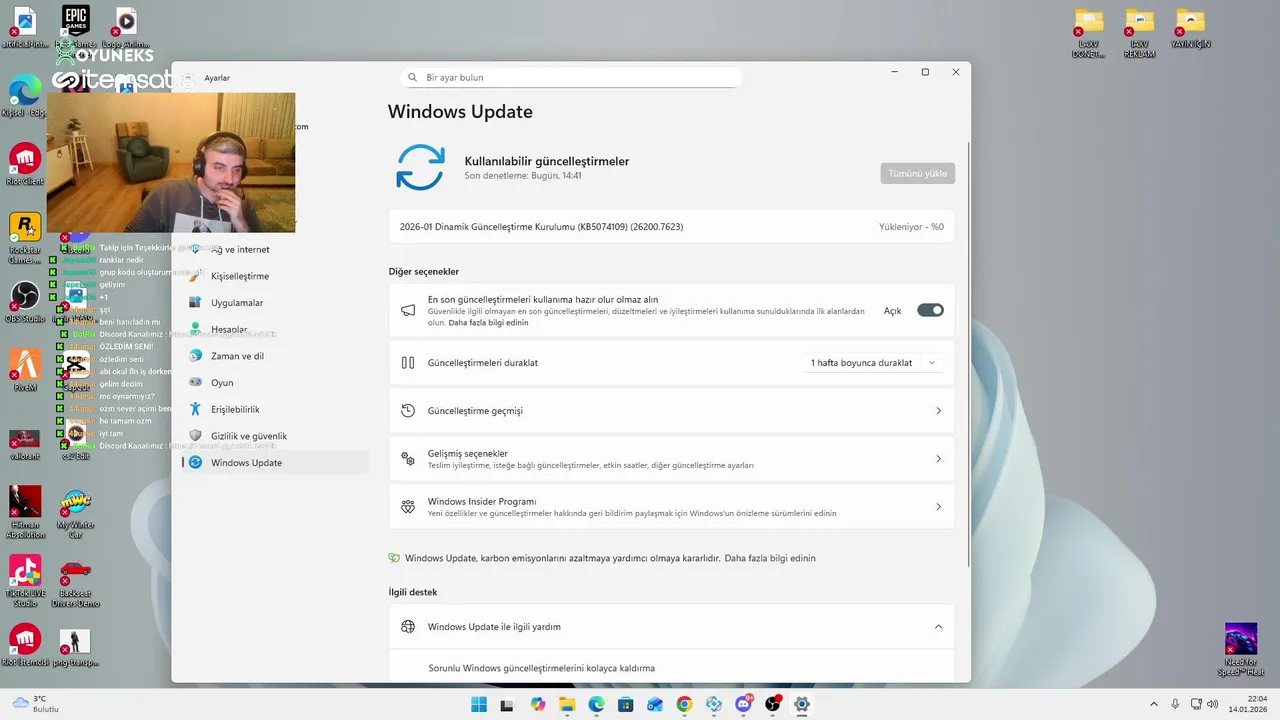The width and height of the screenshot is (1280, 720).
Task: Click the gear icon of Gelişmiş seçenekler
Action: click(408, 459)
